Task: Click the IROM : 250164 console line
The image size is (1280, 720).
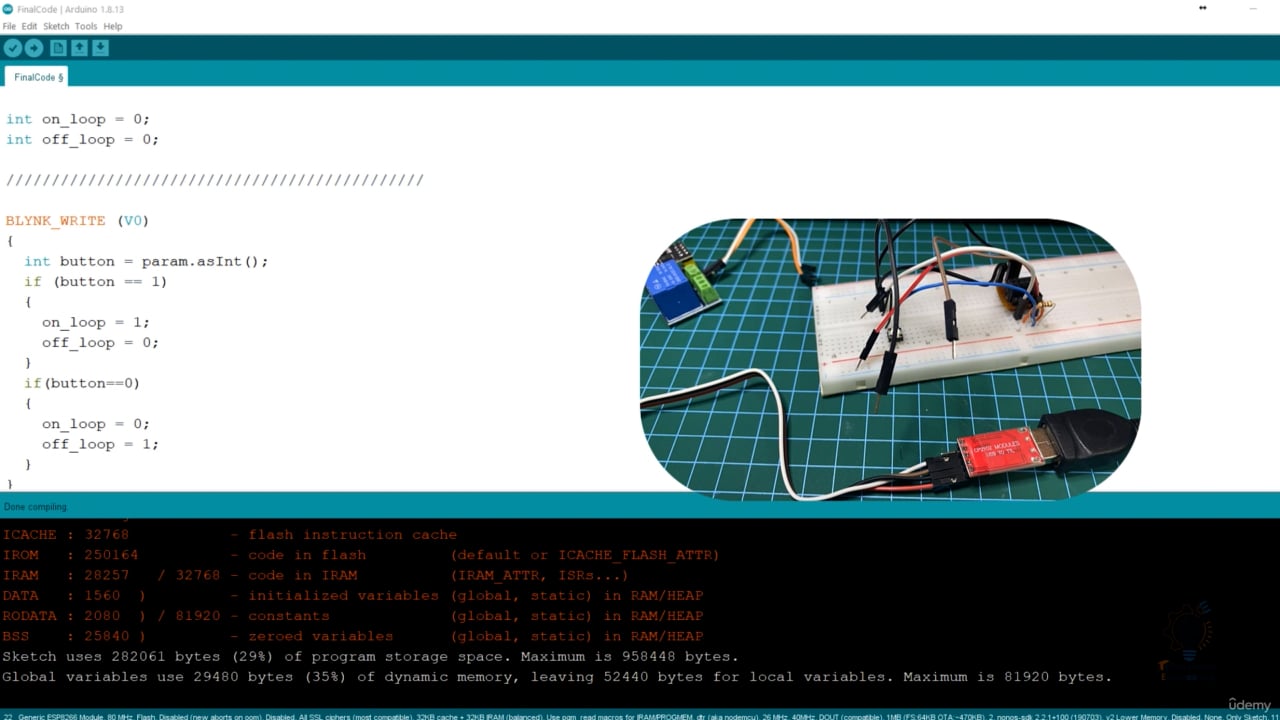Action: click(x=360, y=555)
